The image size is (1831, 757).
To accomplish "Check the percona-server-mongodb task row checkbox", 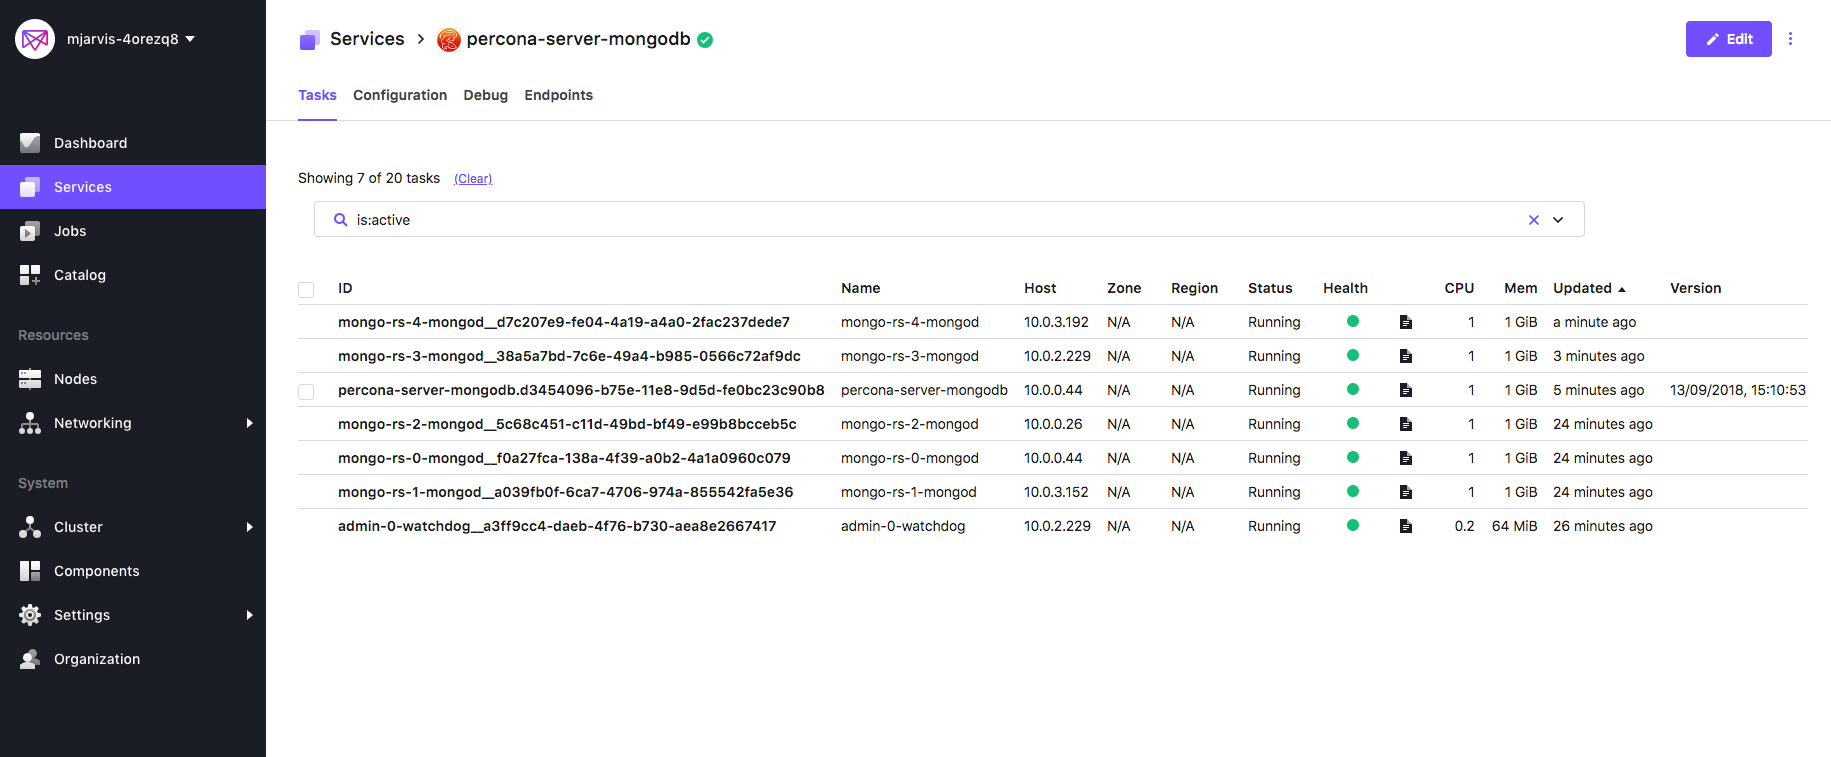I will click(306, 392).
